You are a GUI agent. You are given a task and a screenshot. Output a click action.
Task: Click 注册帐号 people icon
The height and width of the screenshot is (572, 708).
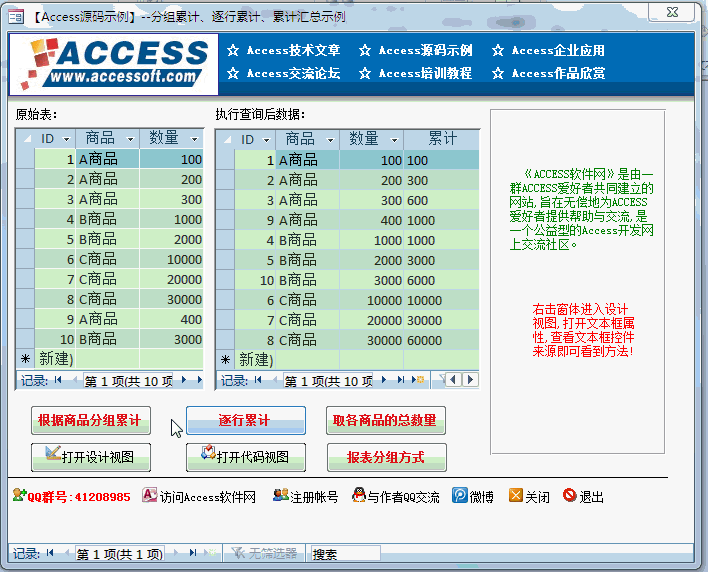[x=280, y=495]
